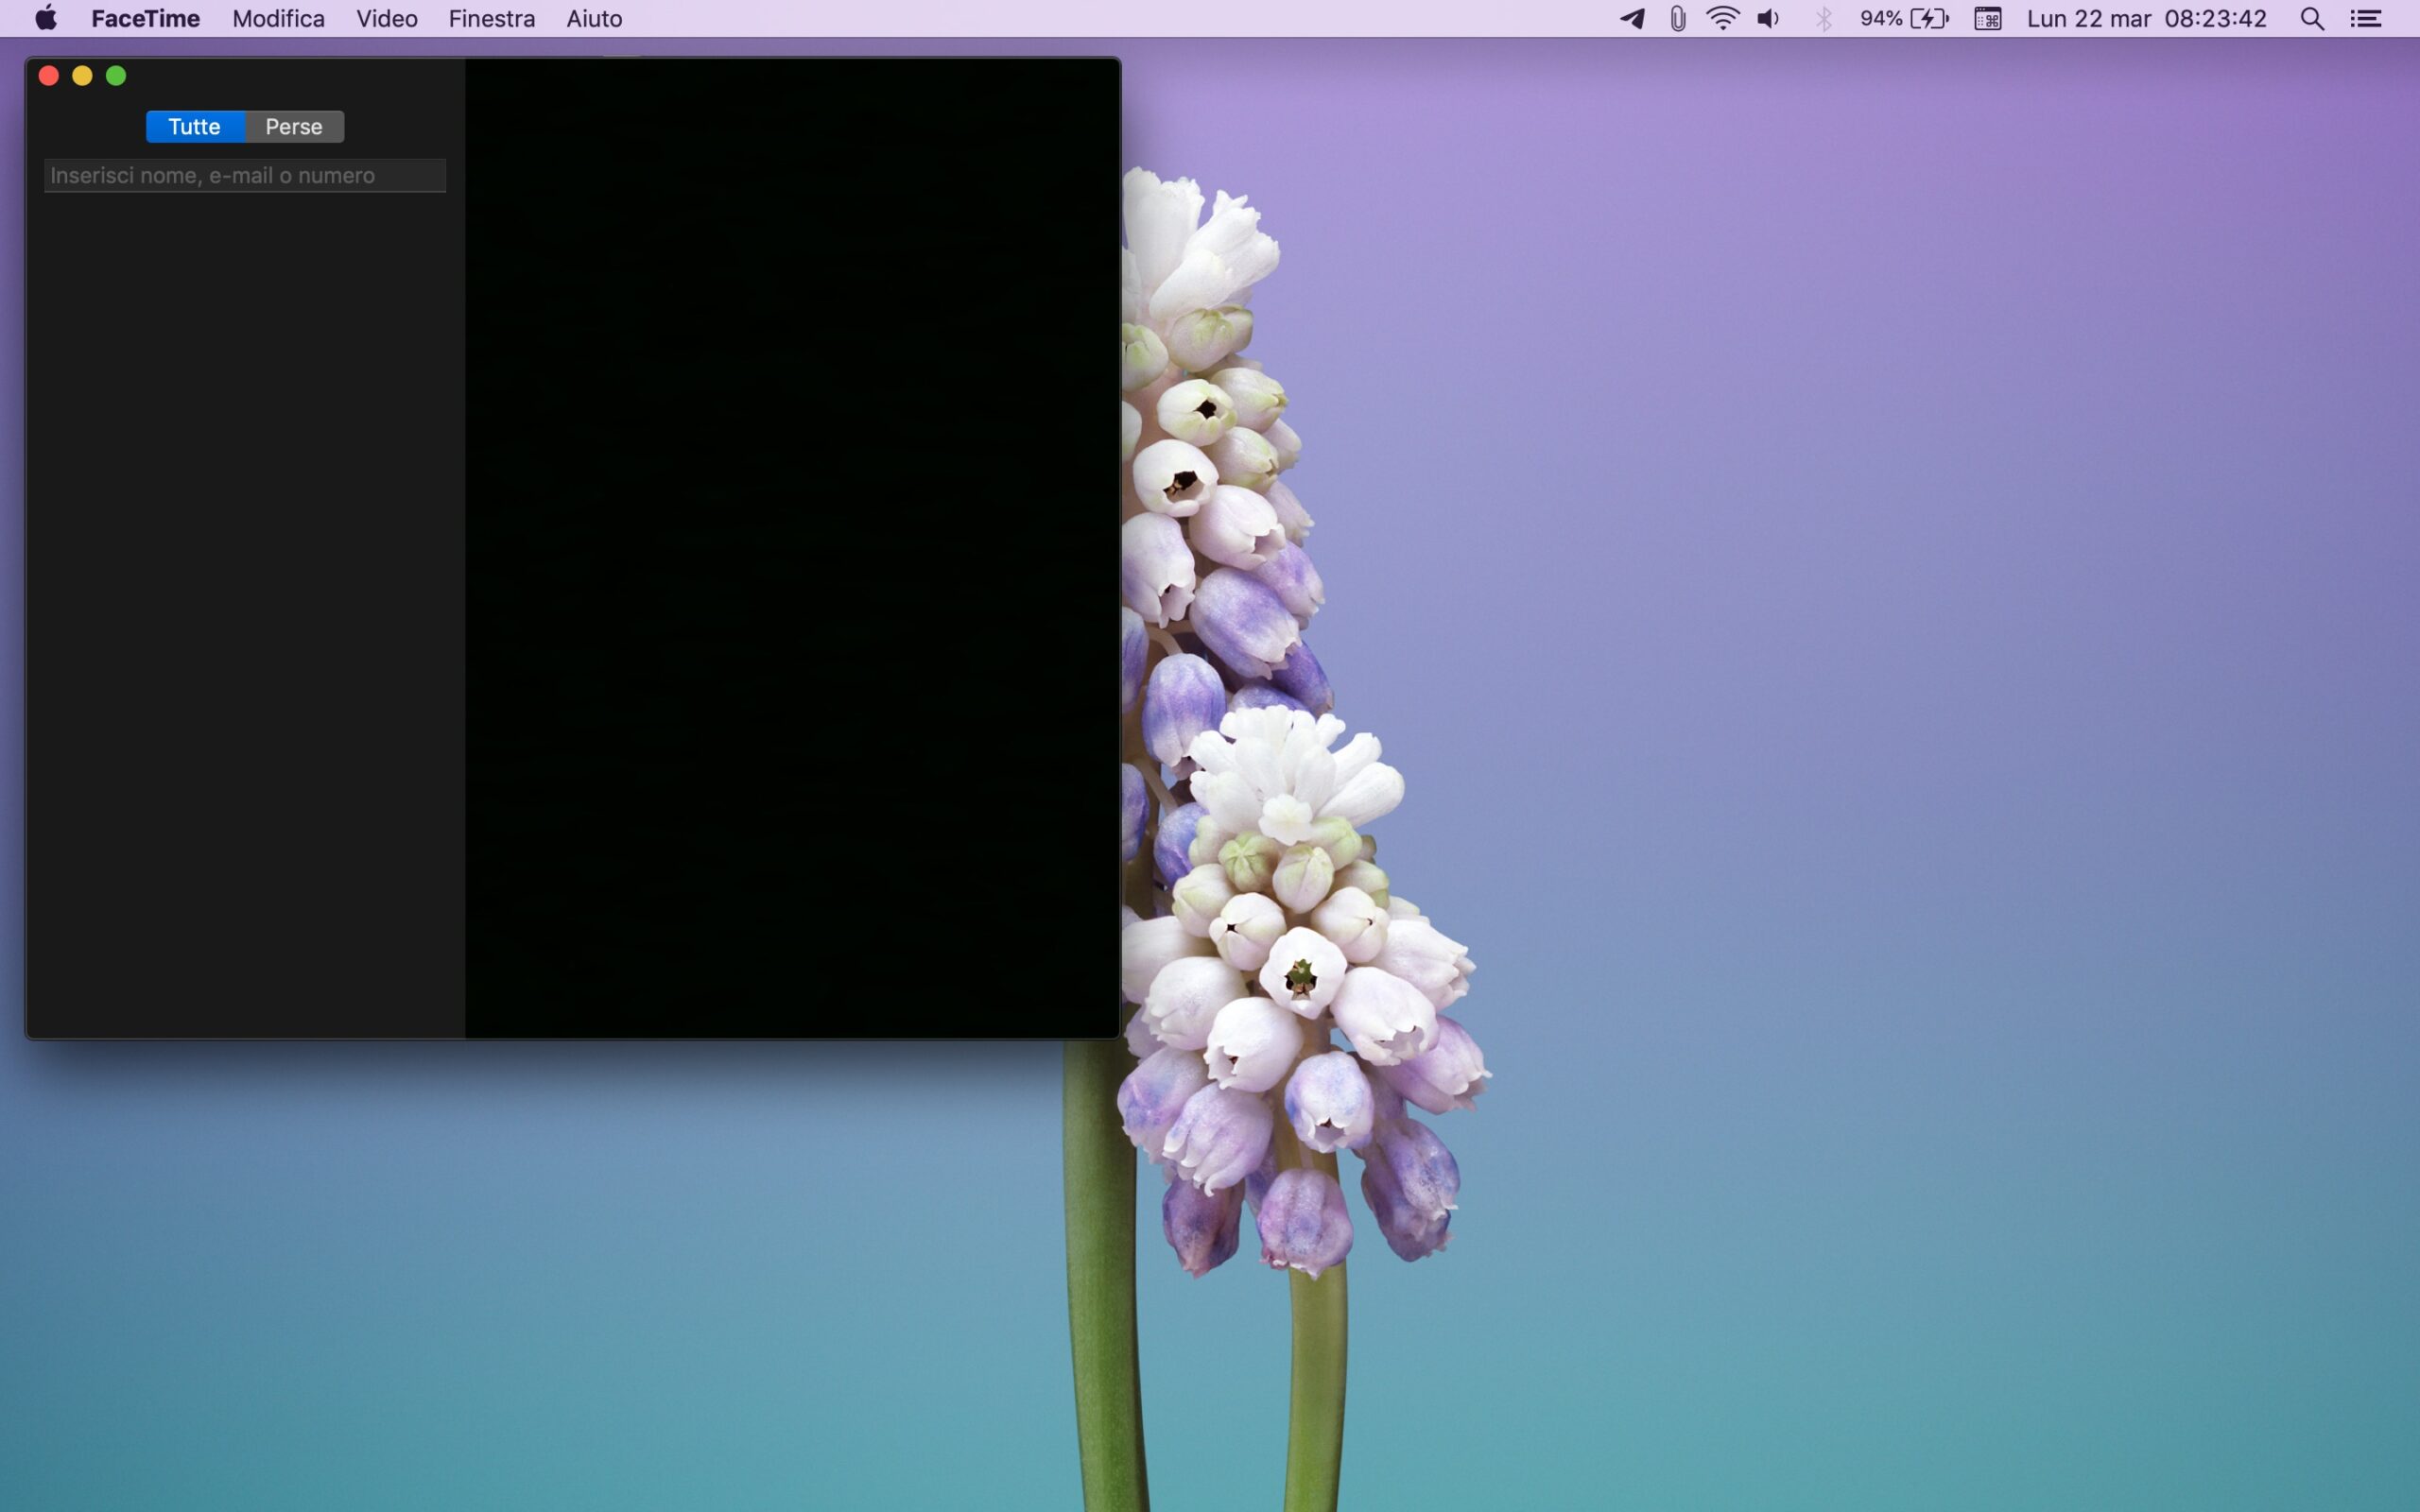This screenshot has width=2420, height=1512.
Task: Click the keyboard viewer menu icon
Action: (x=1987, y=19)
